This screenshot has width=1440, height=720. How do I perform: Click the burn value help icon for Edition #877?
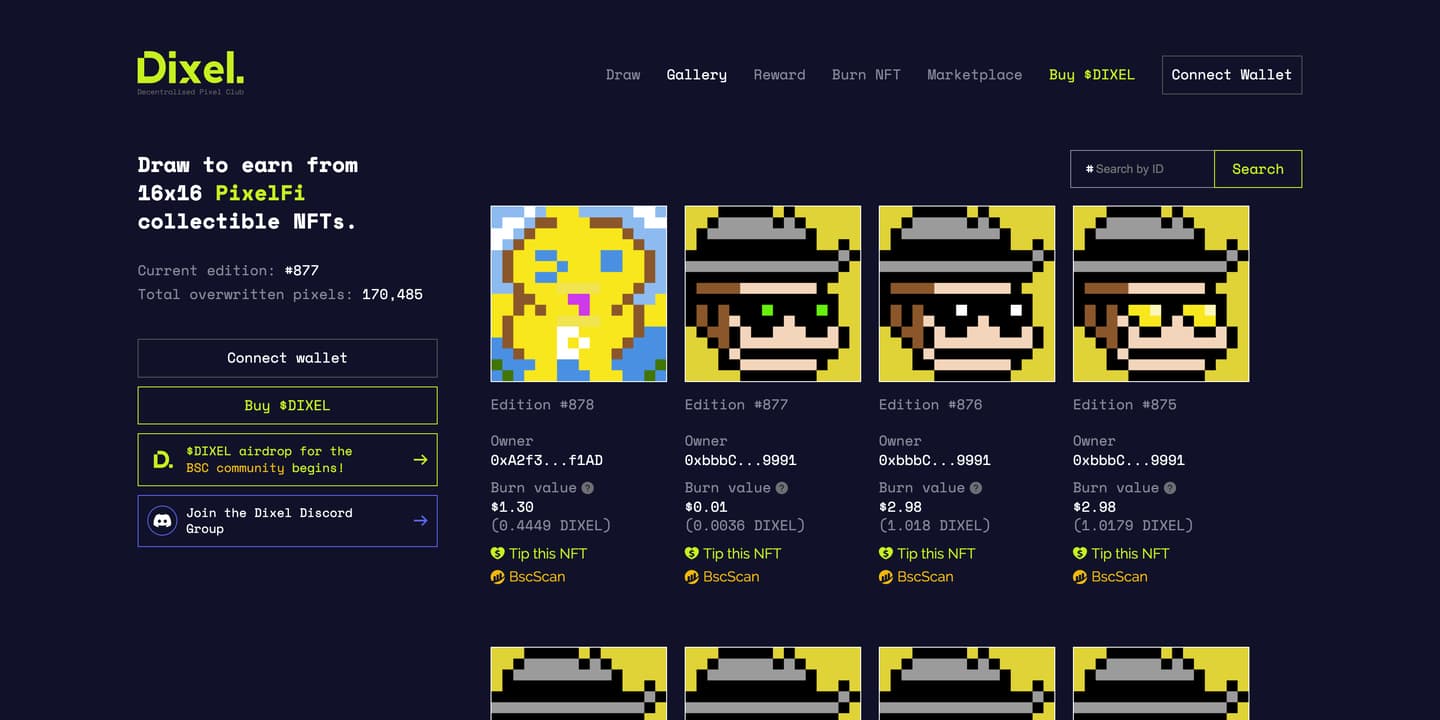pyautogui.click(x=782, y=488)
